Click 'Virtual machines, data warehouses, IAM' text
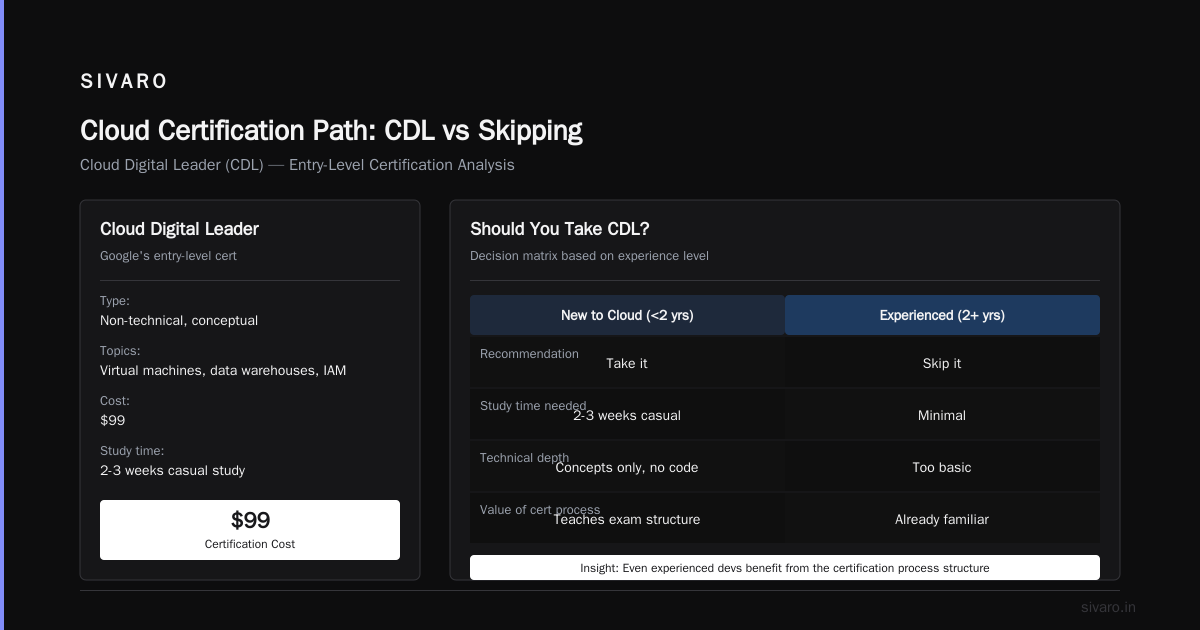 tap(223, 371)
